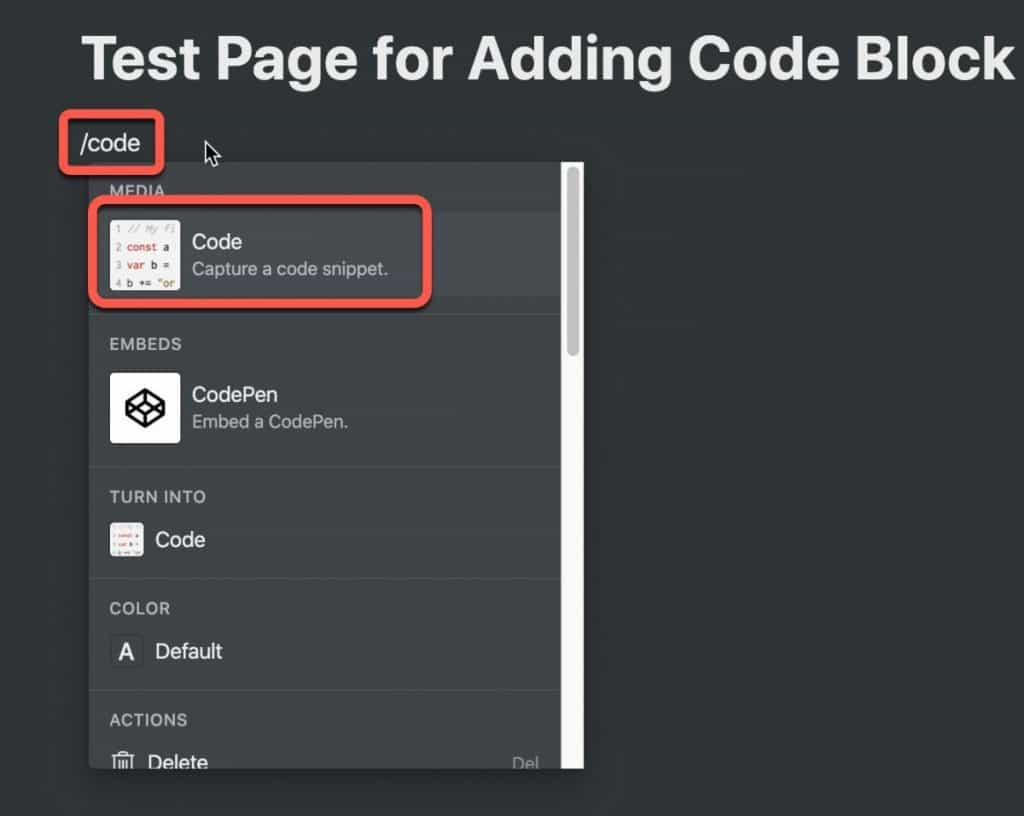1024x816 pixels.
Task: Click the /code slash command text field
Action: point(110,142)
